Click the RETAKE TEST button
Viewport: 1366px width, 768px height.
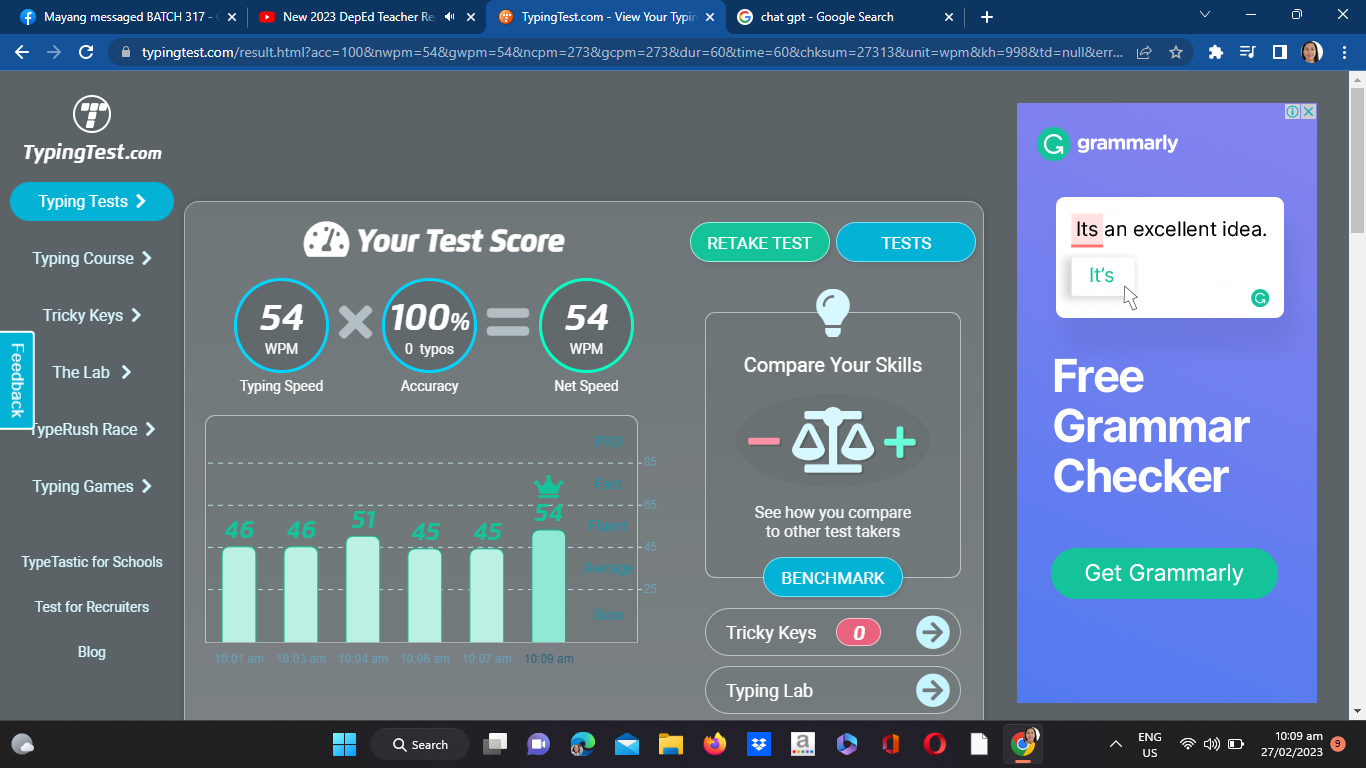click(760, 242)
